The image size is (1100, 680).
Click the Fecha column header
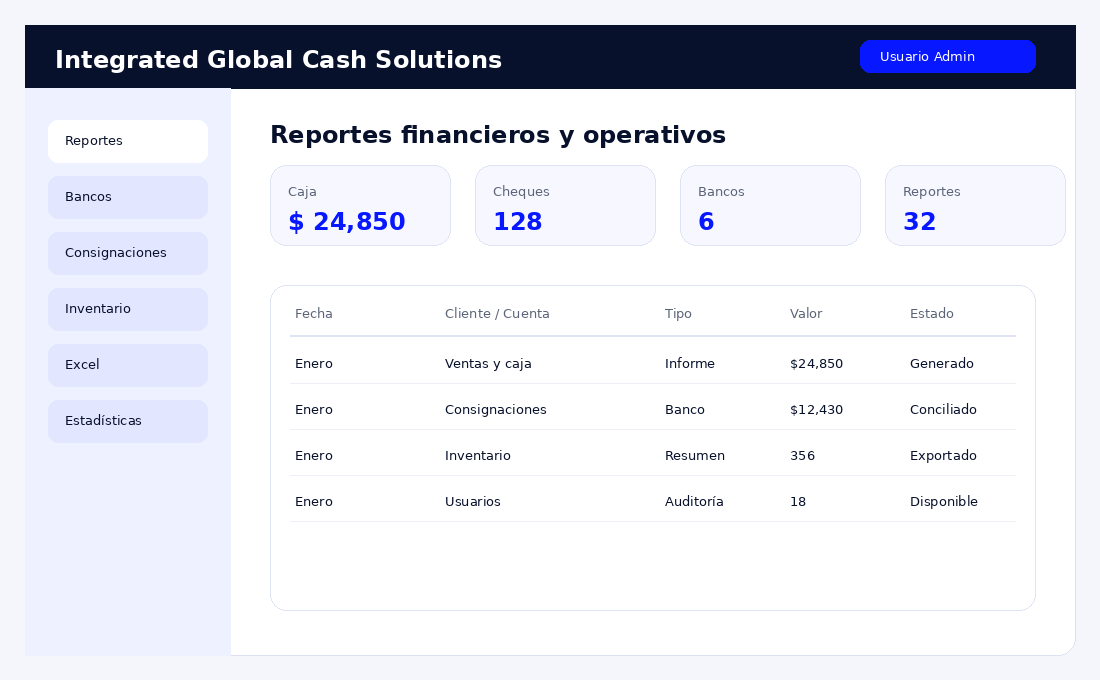pos(314,314)
